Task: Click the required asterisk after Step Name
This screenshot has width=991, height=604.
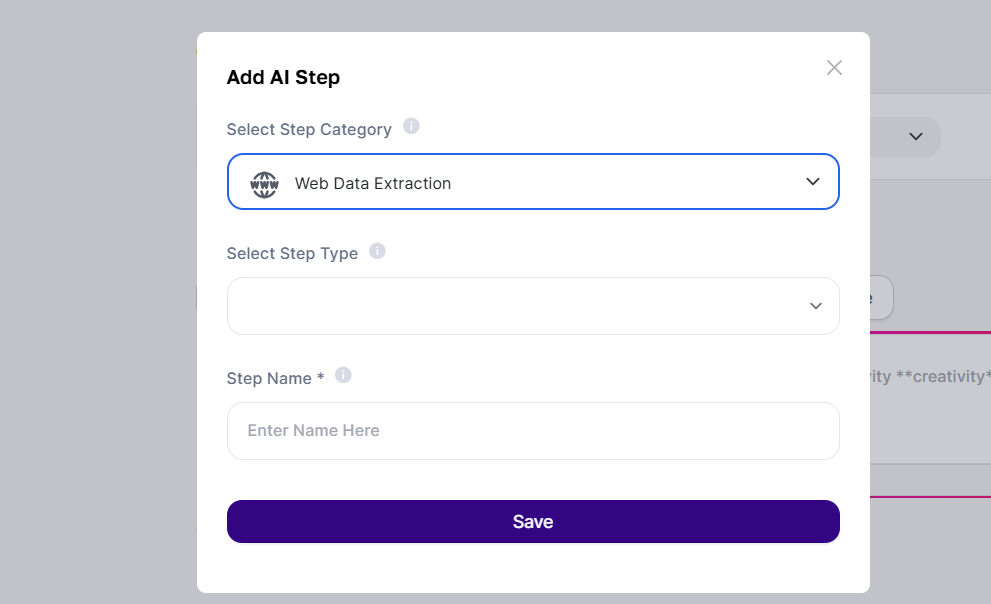Action: (321, 378)
